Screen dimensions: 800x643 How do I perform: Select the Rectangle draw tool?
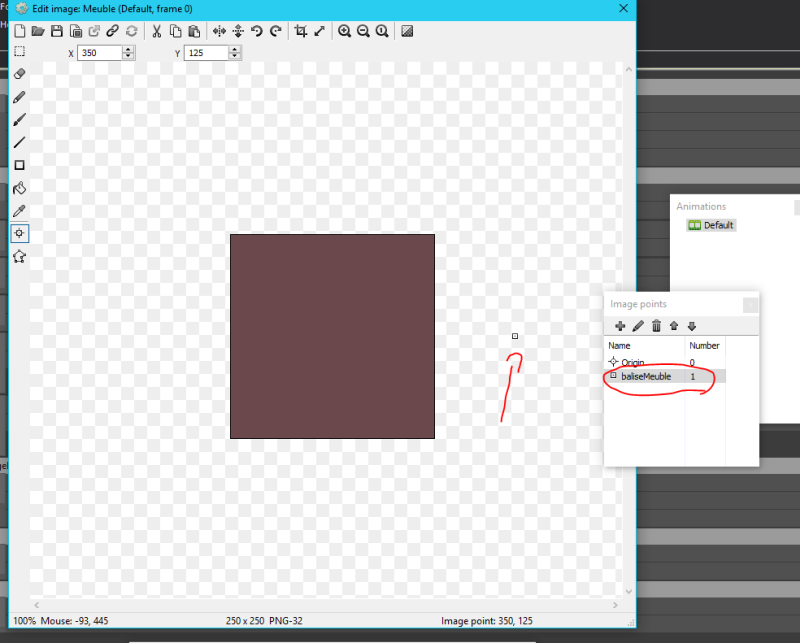(x=19, y=165)
